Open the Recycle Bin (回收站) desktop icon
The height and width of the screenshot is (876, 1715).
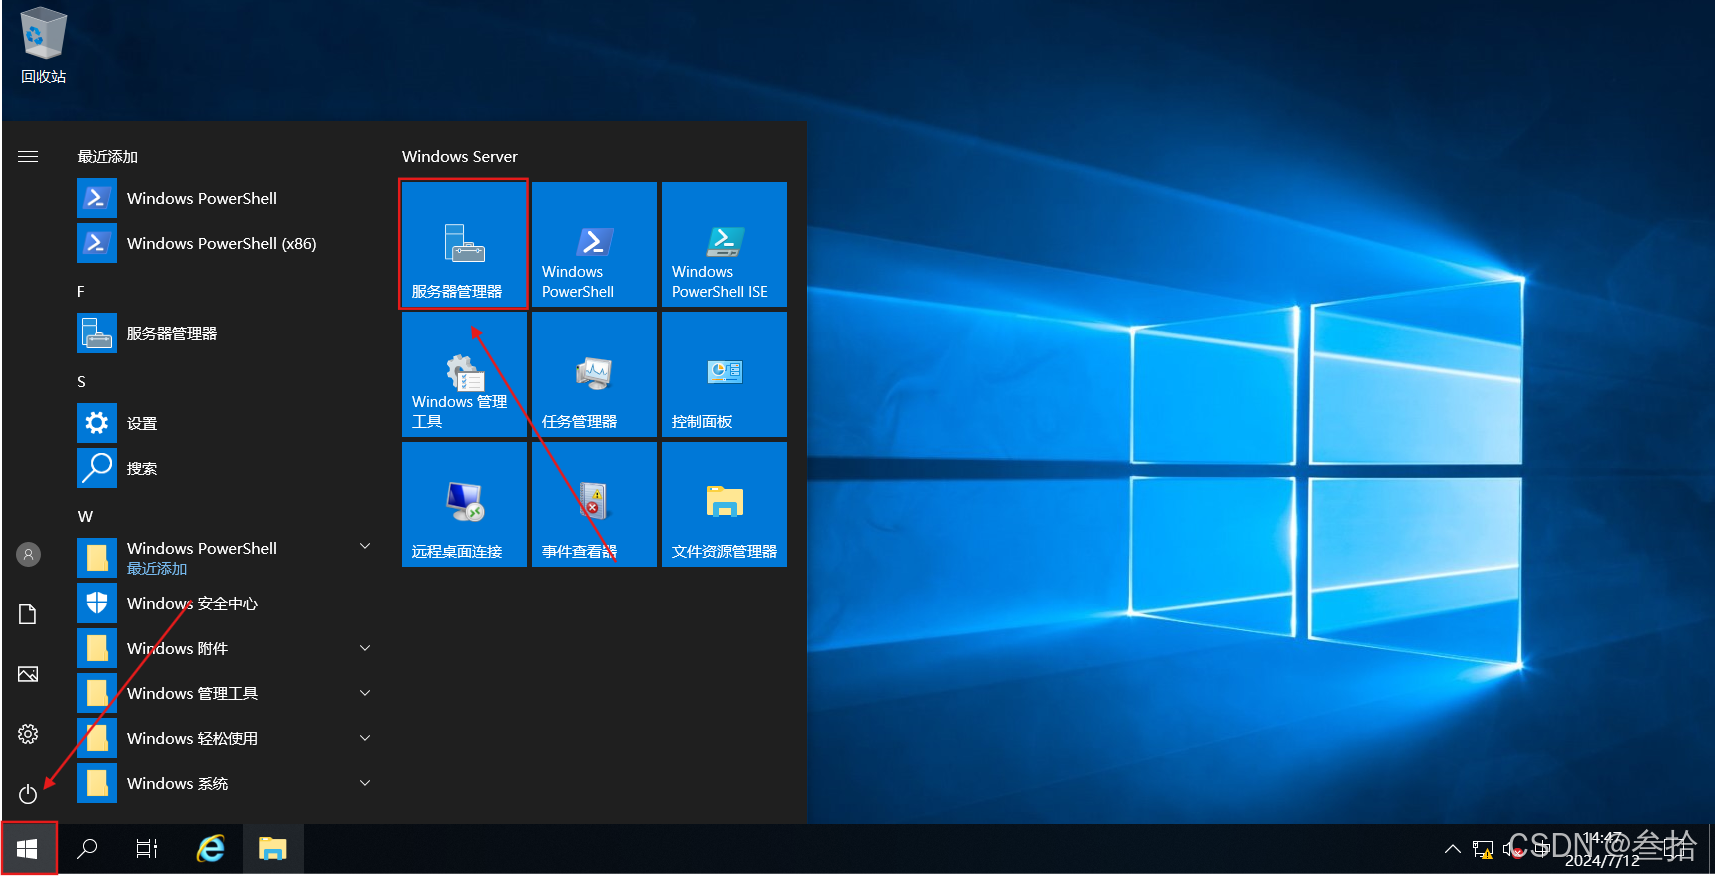(43, 46)
